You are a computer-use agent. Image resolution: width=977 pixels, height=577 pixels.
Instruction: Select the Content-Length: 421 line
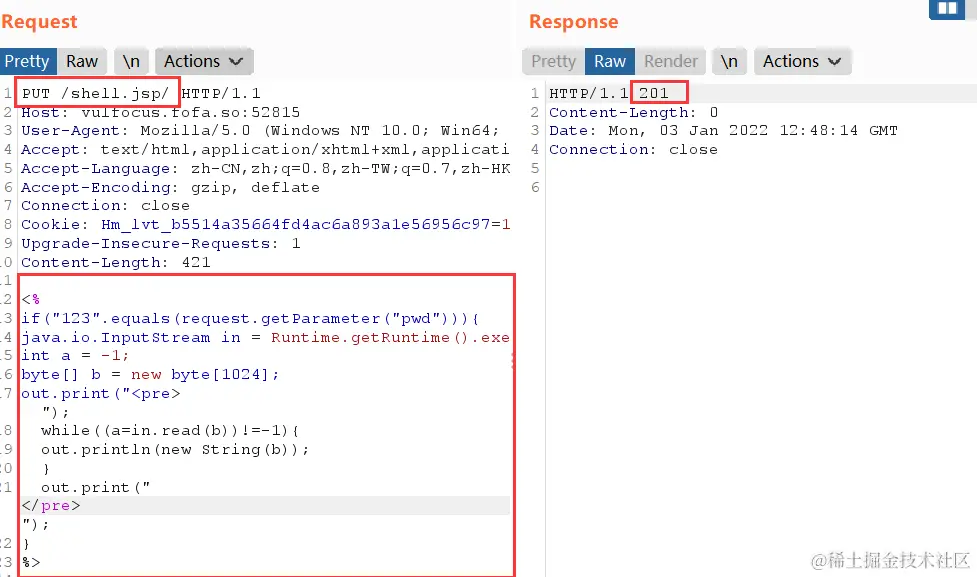(x=116, y=262)
